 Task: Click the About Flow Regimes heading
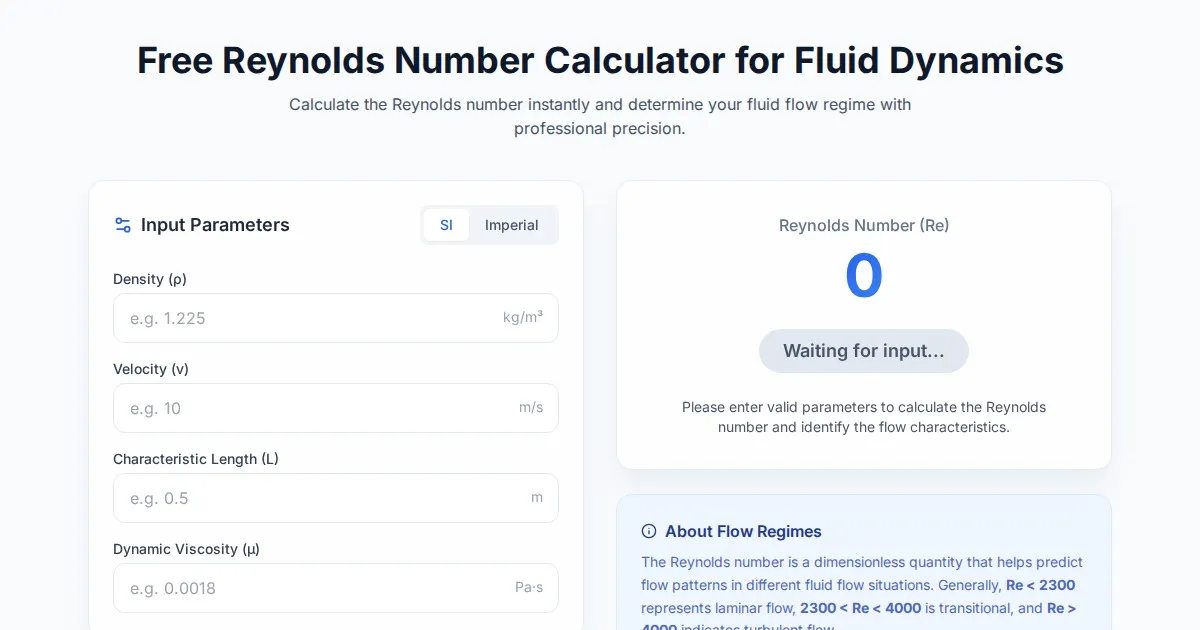(x=743, y=531)
